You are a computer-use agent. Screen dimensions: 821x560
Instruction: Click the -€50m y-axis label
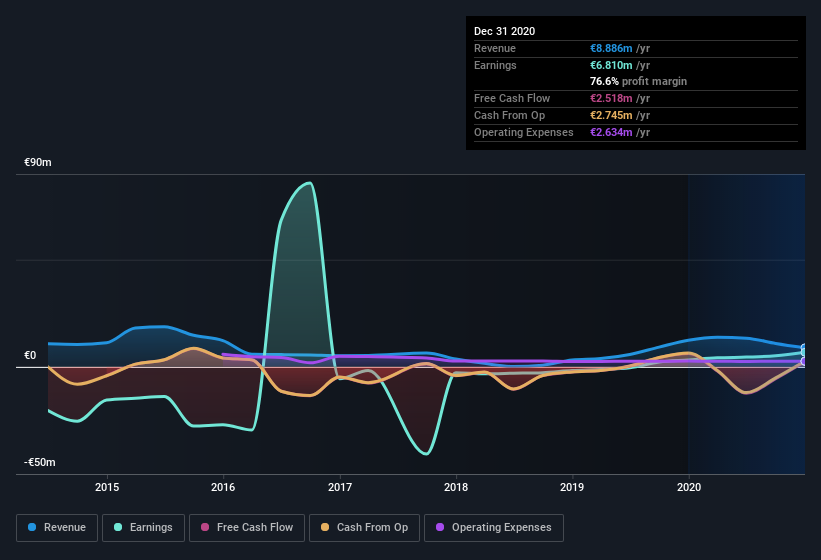[39, 462]
